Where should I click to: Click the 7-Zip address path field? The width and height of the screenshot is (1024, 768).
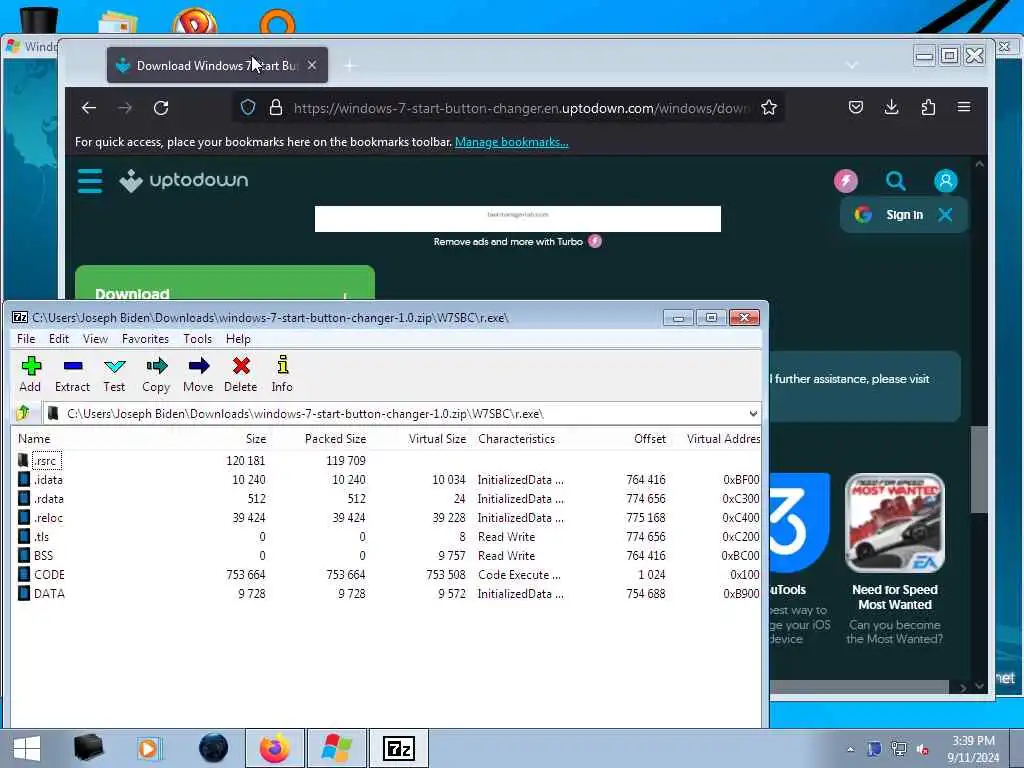[402, 413]
